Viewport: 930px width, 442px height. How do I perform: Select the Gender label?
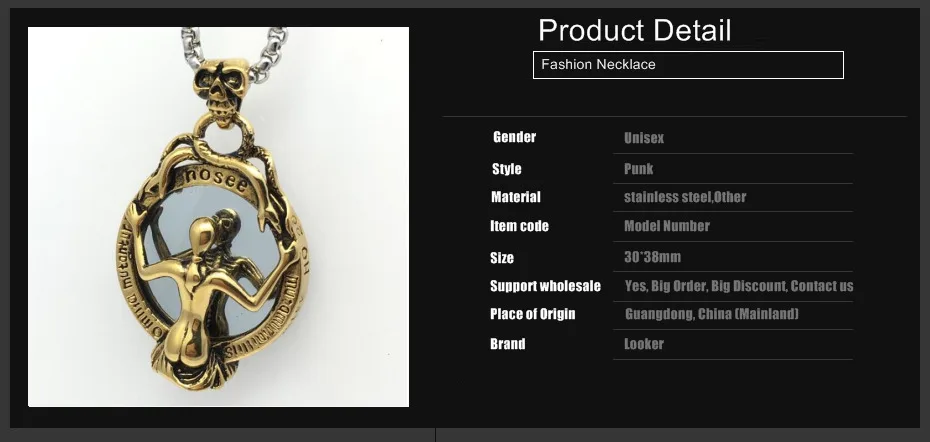point(514,137)
